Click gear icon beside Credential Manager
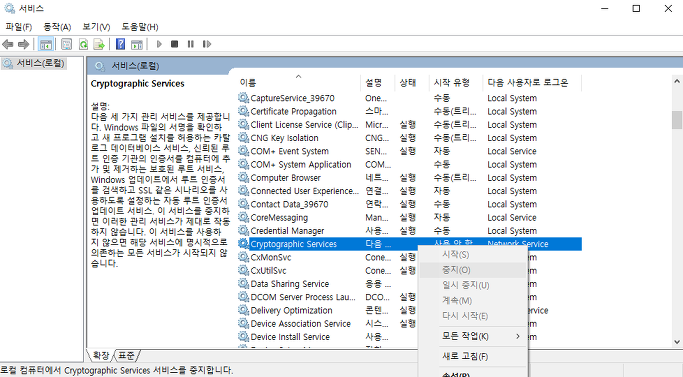This screenshot has width=683, height=377. pos(243,231)
